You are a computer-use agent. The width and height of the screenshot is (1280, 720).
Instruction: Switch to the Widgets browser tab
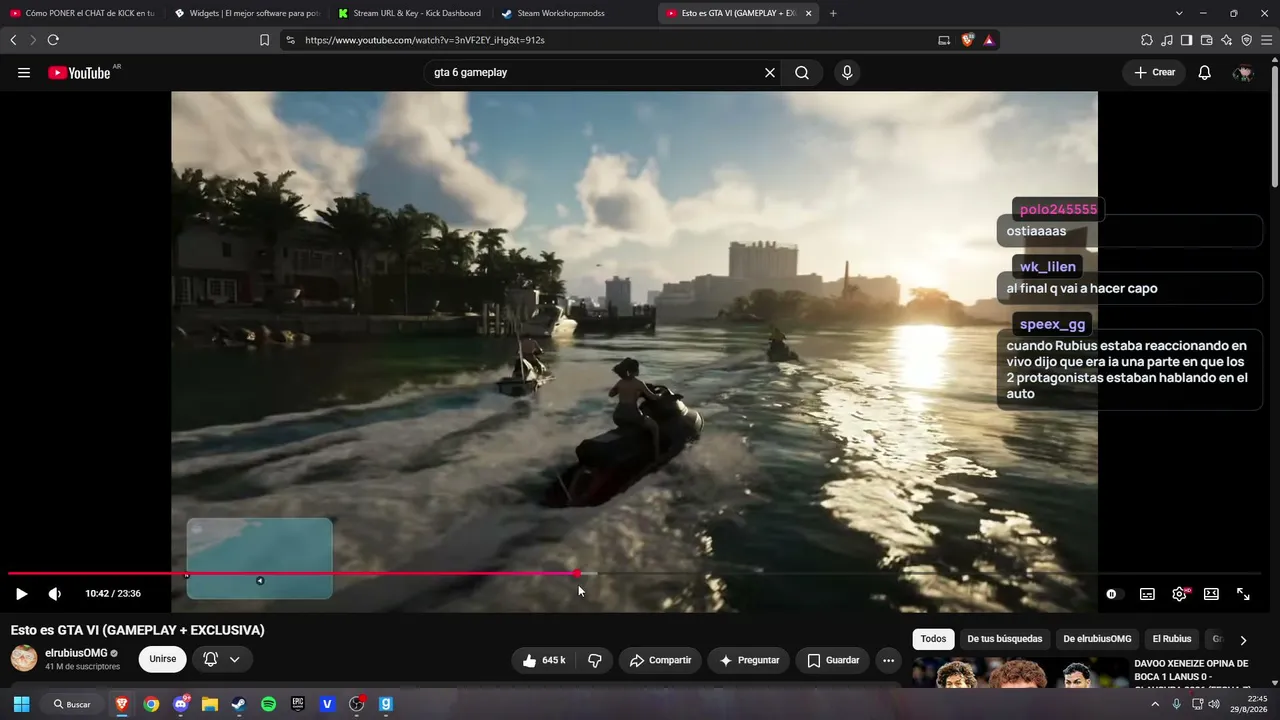246,13
